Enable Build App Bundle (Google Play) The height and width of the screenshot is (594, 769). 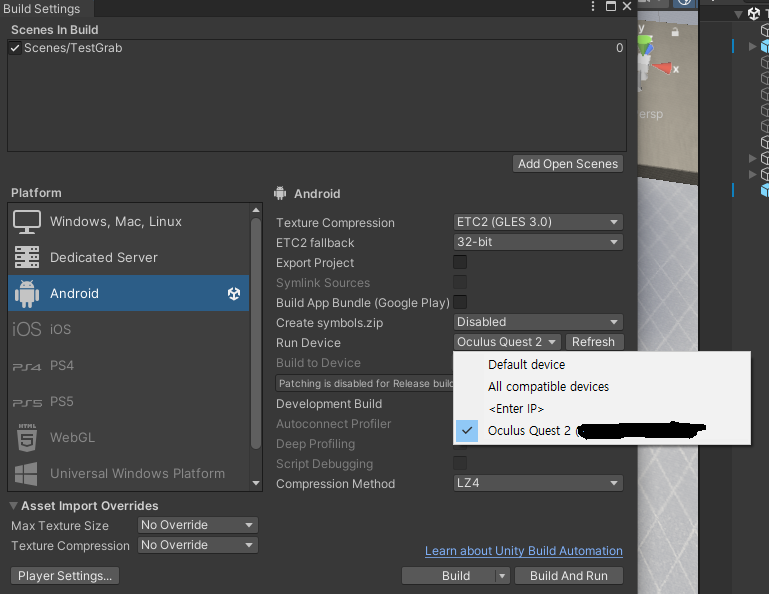[x=460, y=302]
